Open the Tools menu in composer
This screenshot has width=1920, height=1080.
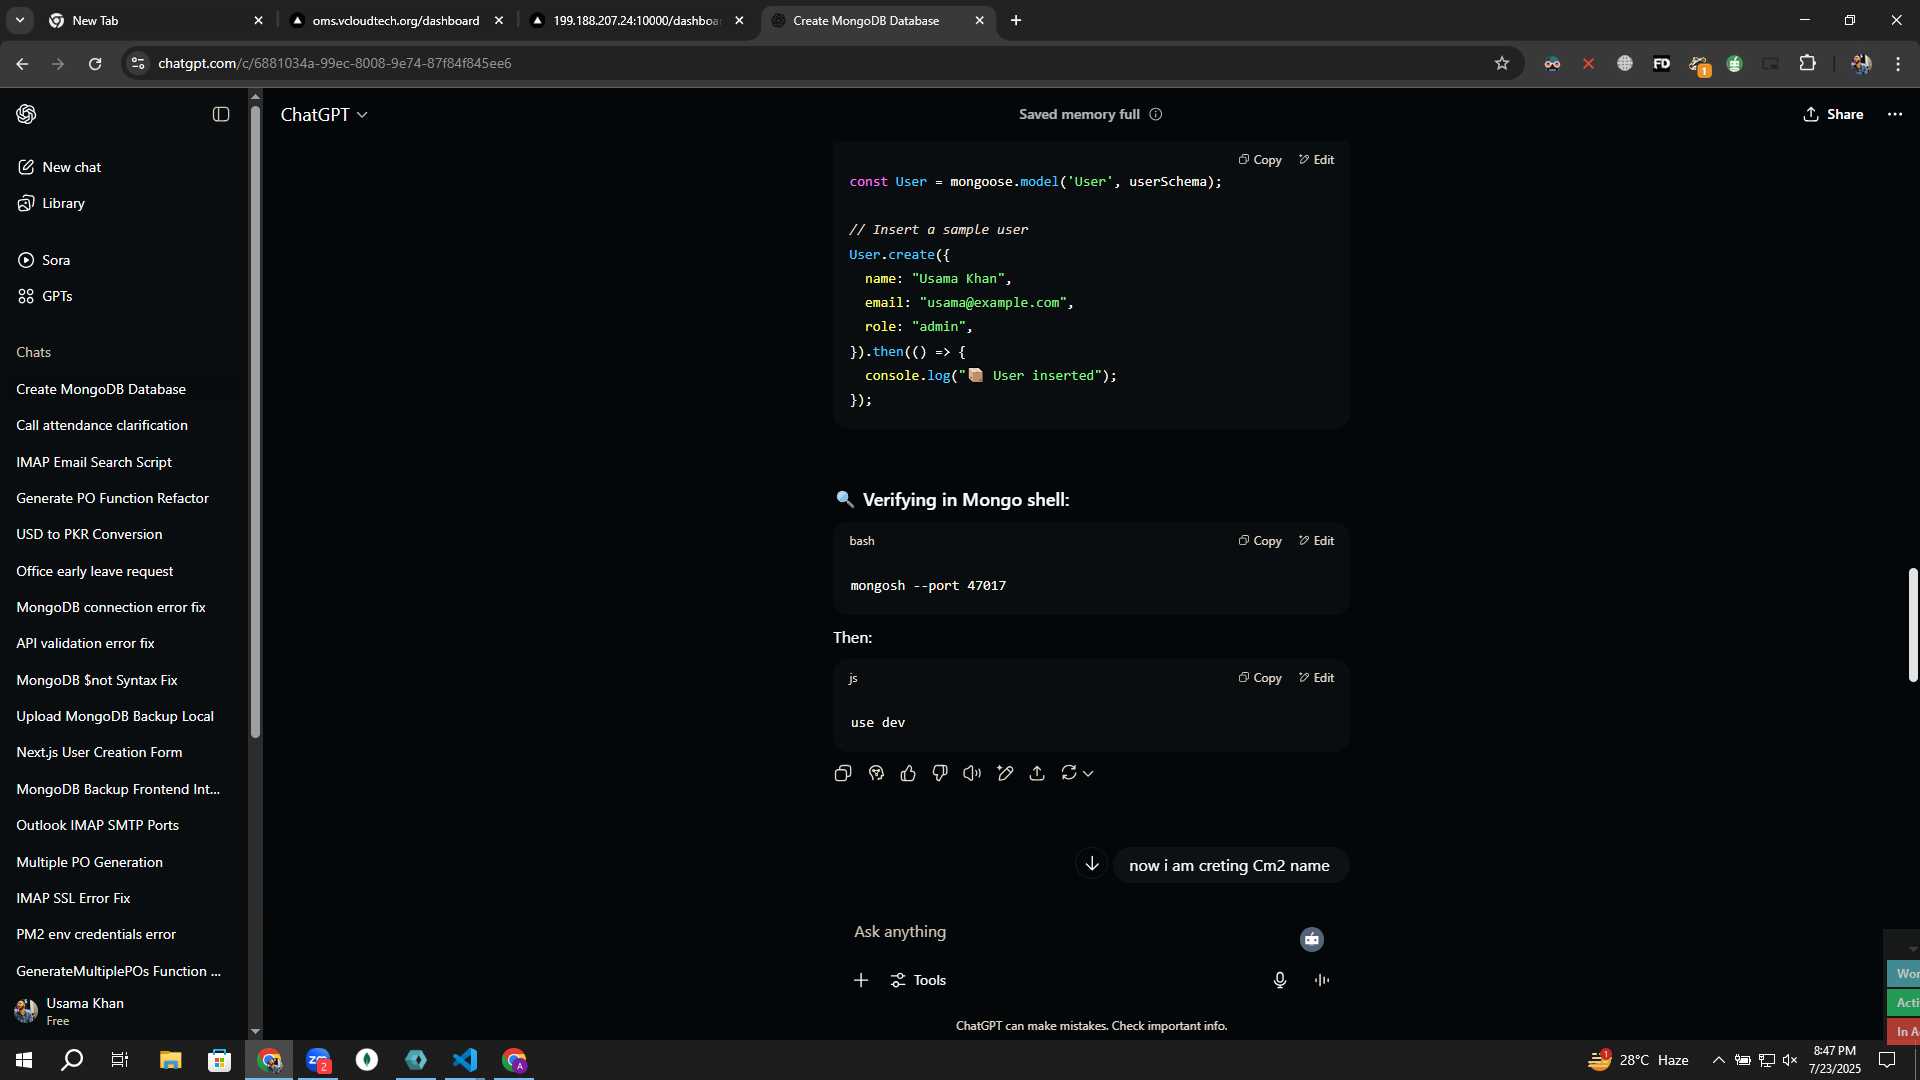coord(918,980)
